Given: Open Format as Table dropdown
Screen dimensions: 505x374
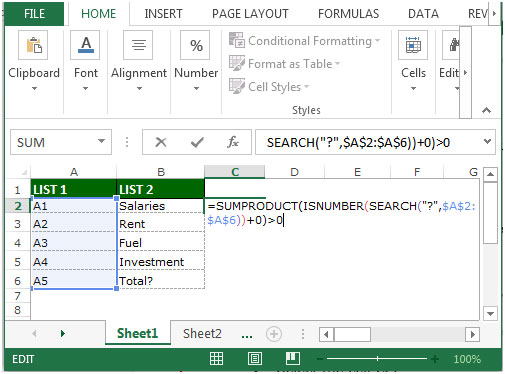Looking at the screenshot, I should [337, 63].
